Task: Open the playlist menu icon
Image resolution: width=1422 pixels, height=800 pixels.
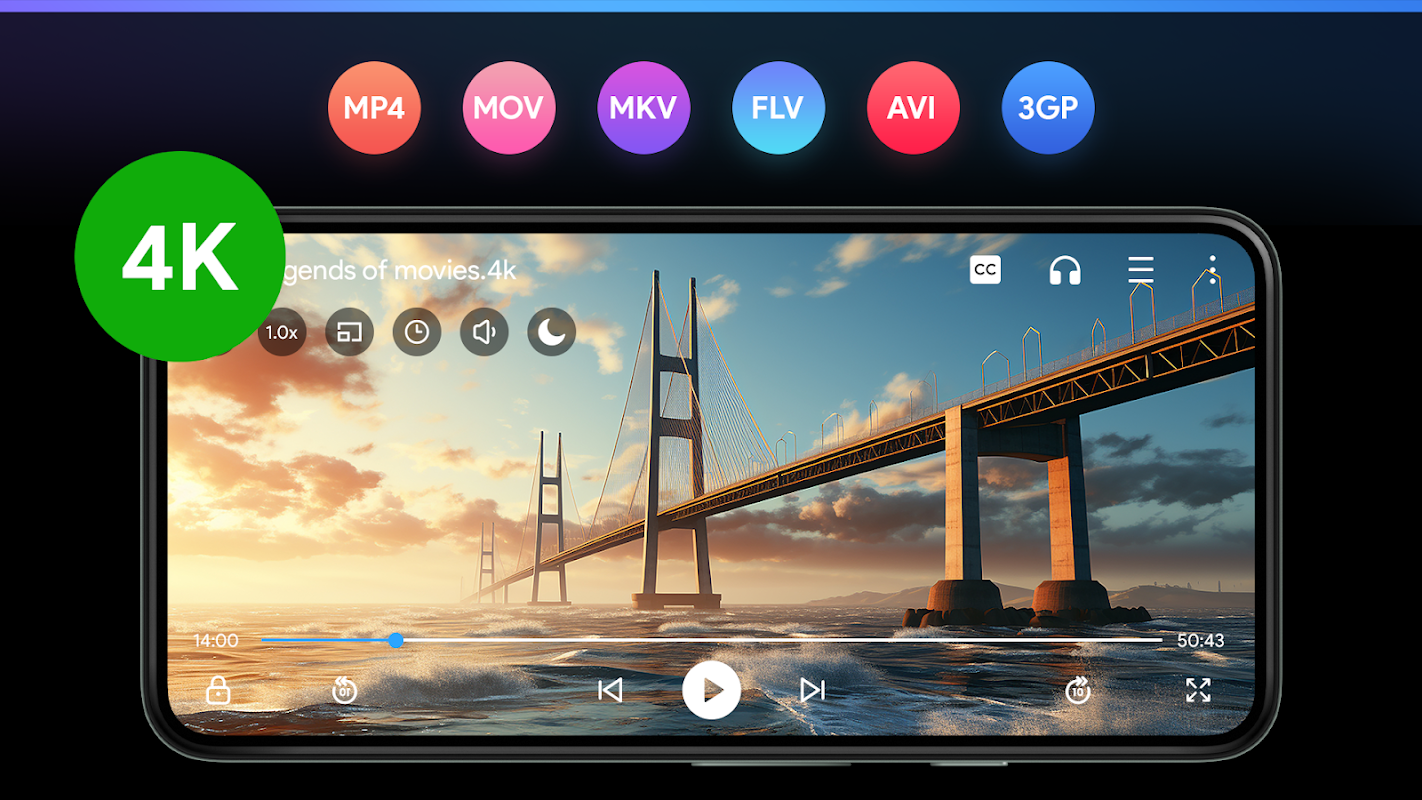Action: (x=1141, y=270)
